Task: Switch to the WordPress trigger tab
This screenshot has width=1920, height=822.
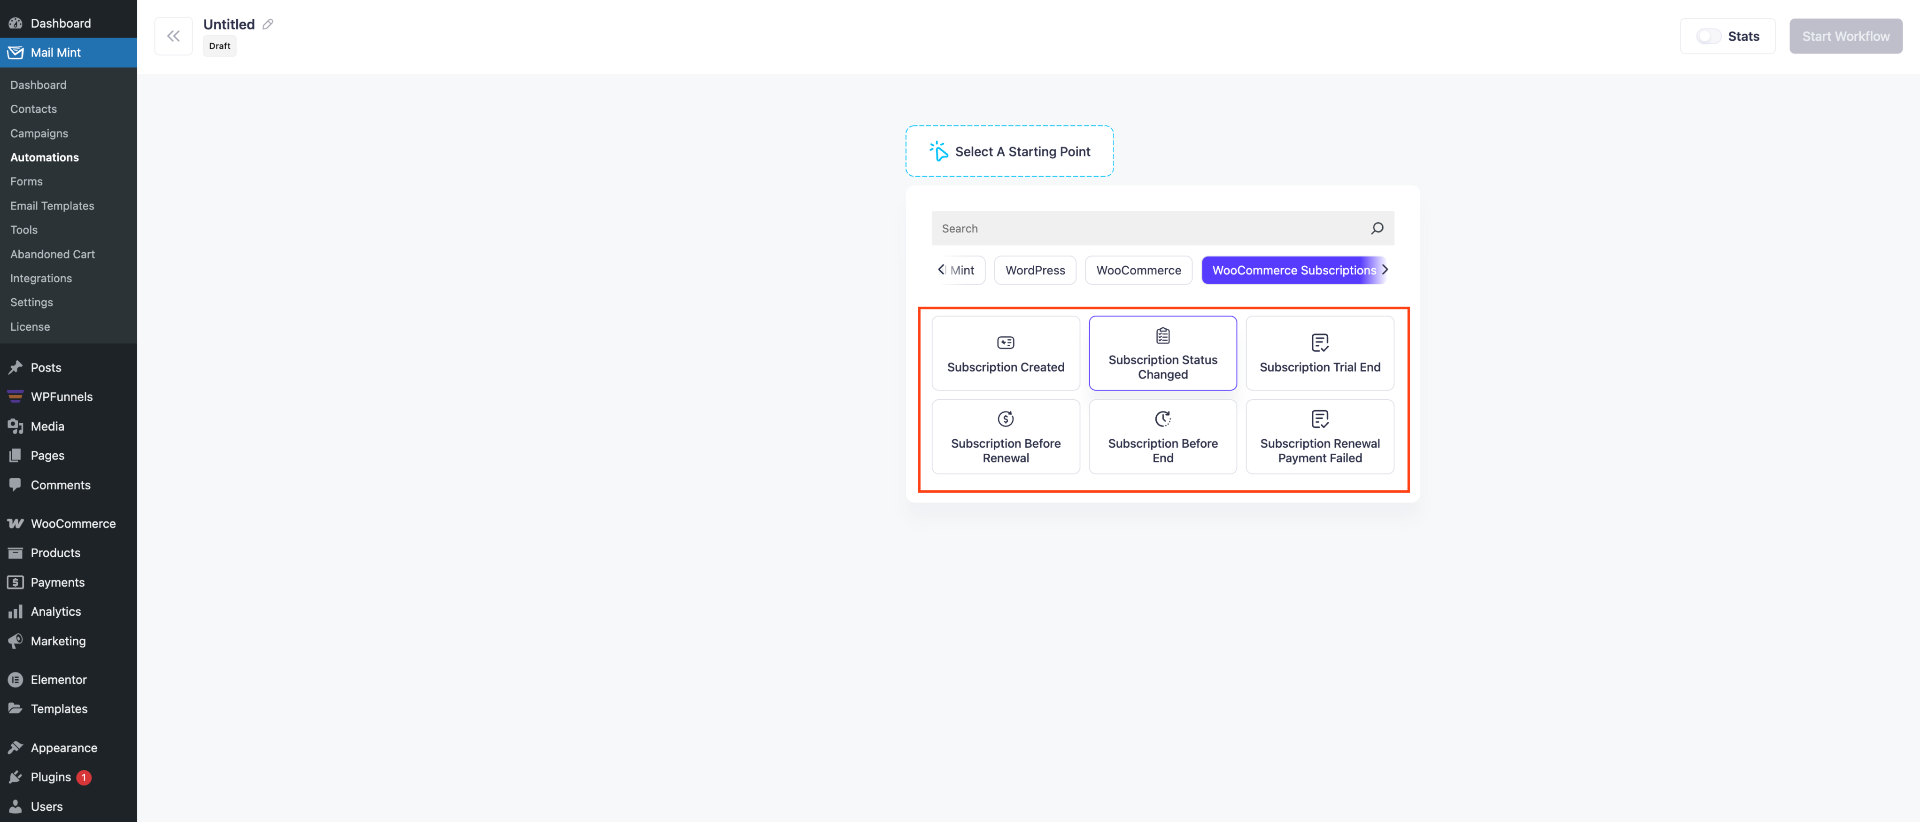Action: (1035, 270)
